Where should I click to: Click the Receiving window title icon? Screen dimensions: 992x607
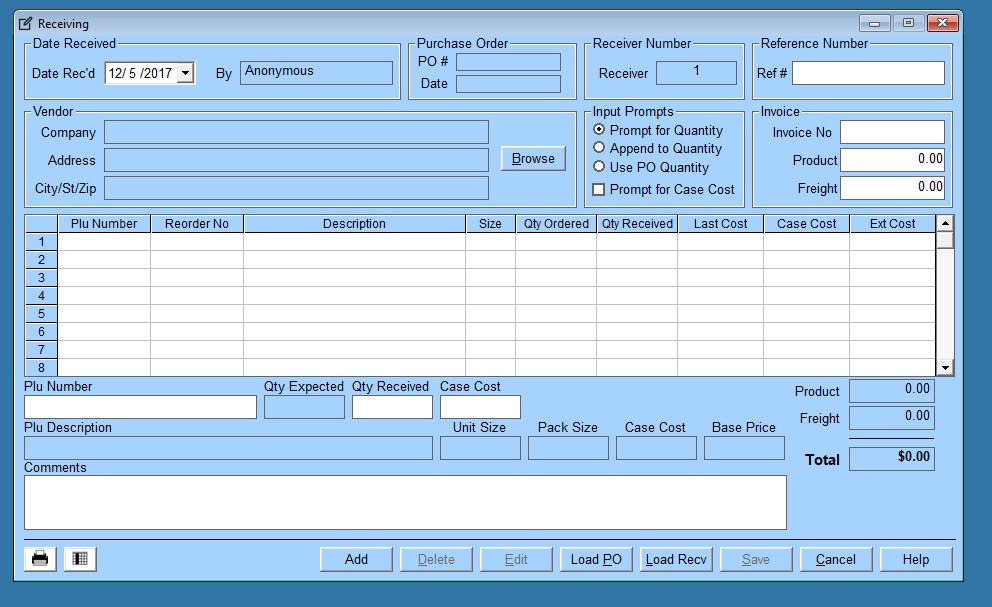click(25, 23)
